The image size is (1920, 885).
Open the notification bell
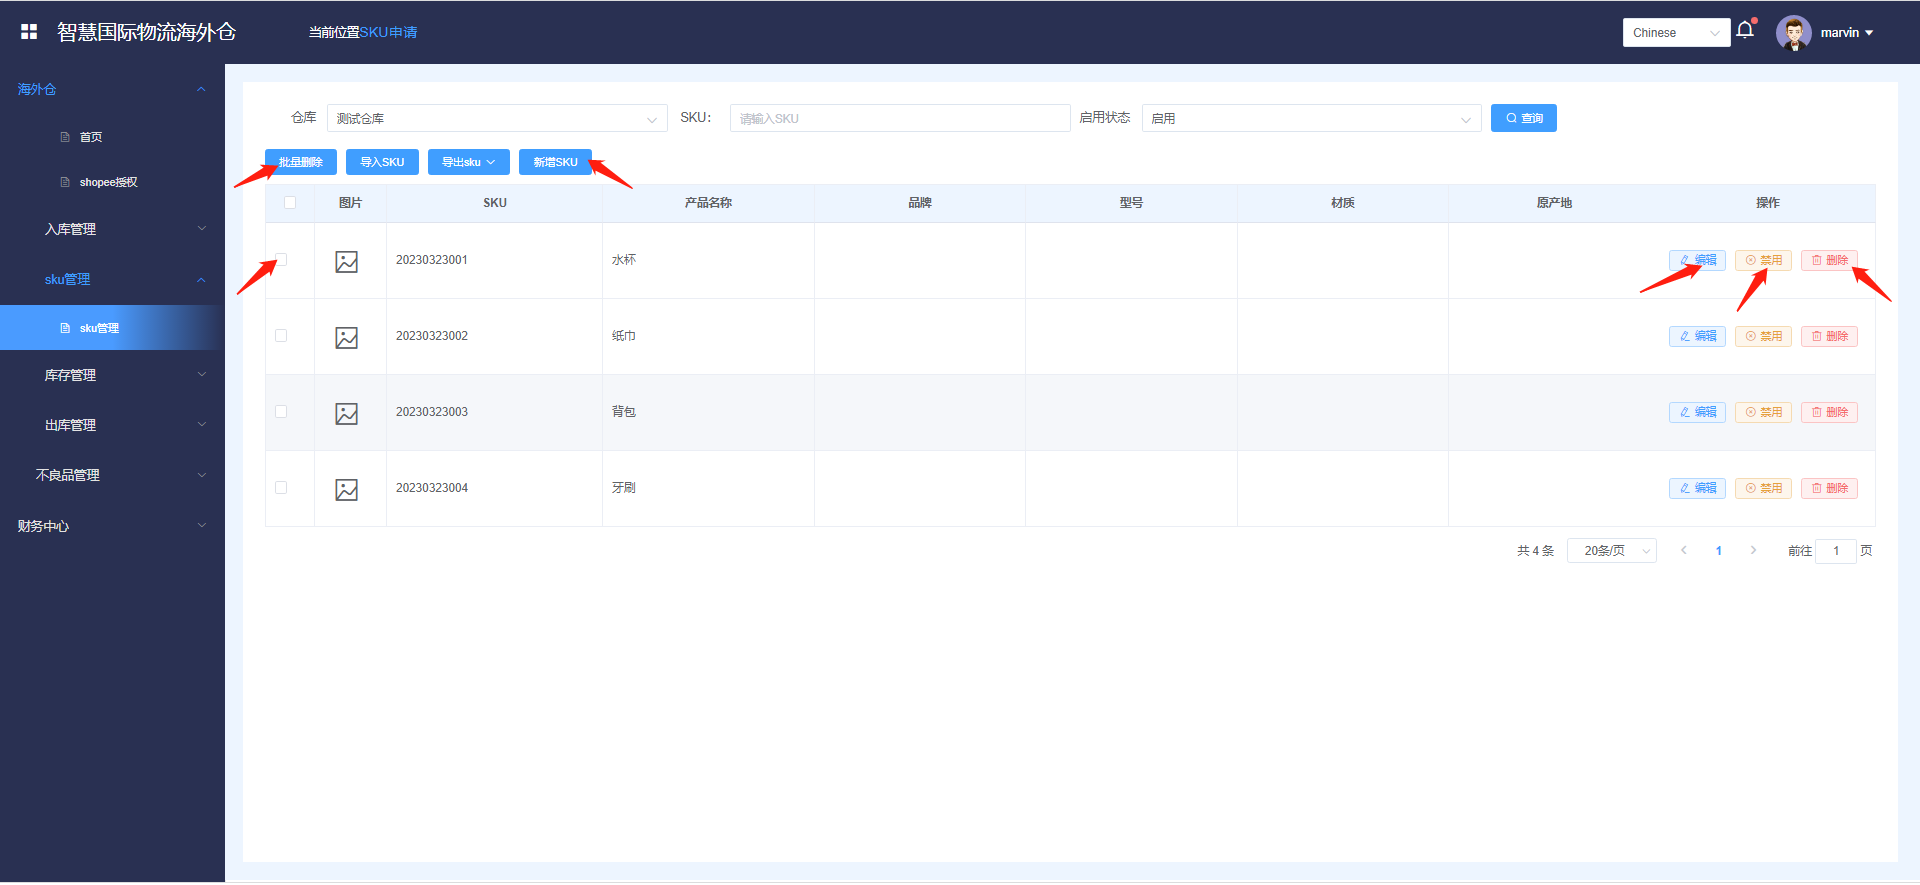pyautogui.click(x=1745, y=30)
